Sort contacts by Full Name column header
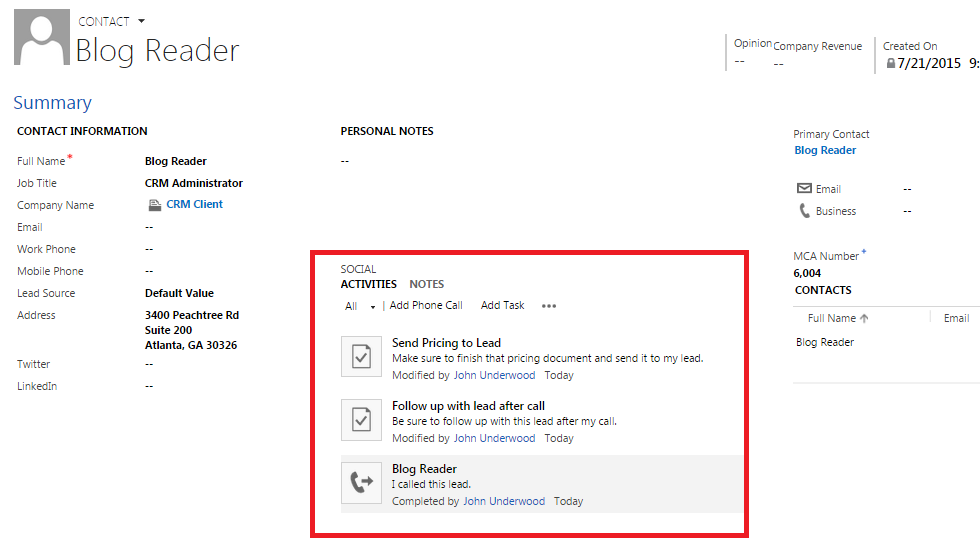This screenshot has width=980, height=547. pyautogui.click(x=837, y=318)
